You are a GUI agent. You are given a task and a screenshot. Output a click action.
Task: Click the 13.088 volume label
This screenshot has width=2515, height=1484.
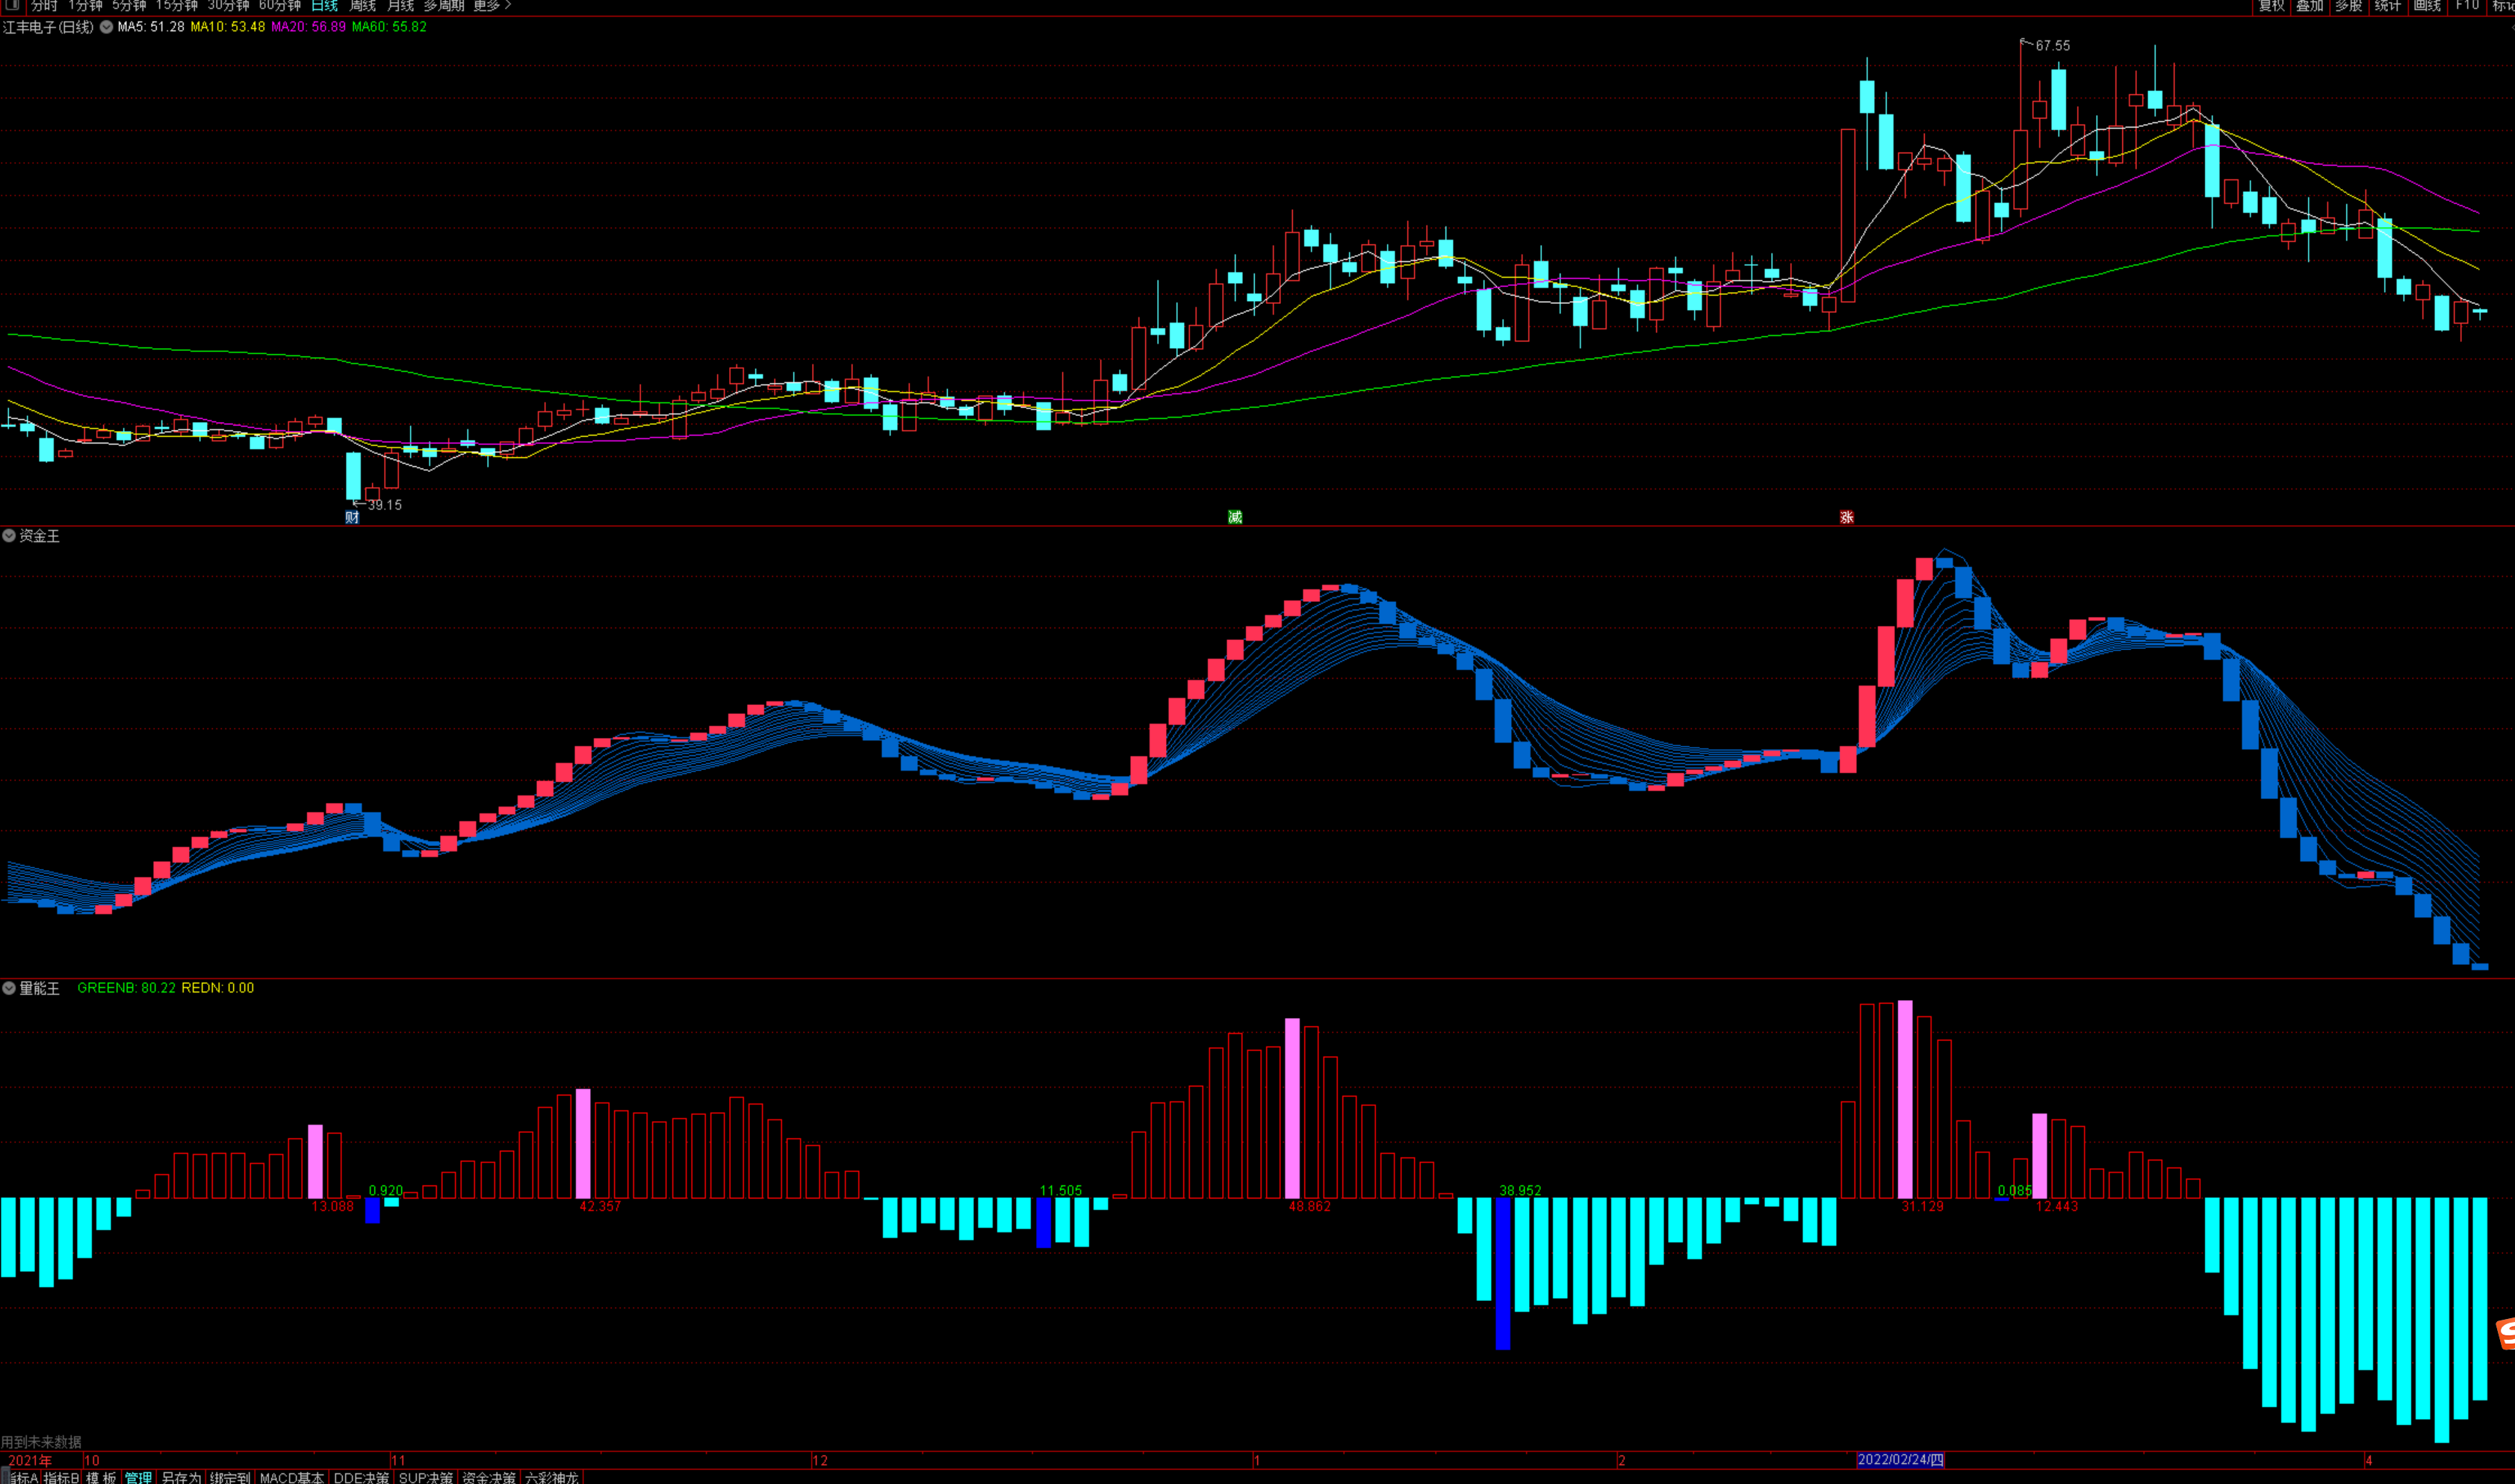pyautogui.click(x=333, y=1207)
